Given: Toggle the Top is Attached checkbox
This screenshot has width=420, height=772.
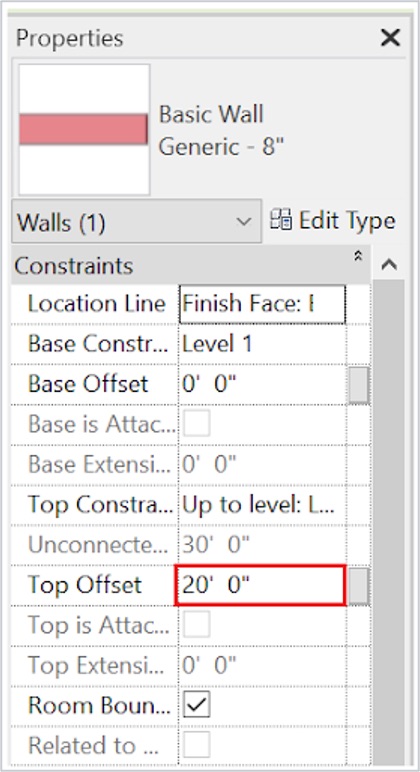Looking at the screenshot, I should tap(196, 625).
